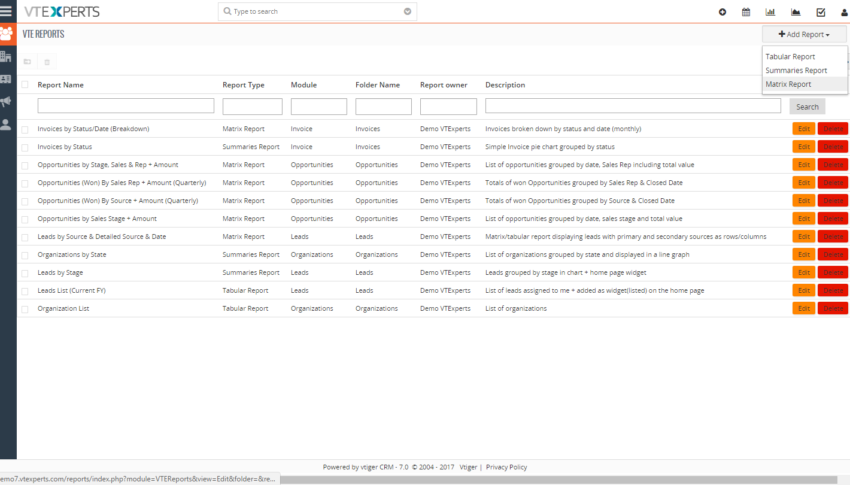Focus the Folder Name filter field
The image size is (850, 485).
(383, 106)
